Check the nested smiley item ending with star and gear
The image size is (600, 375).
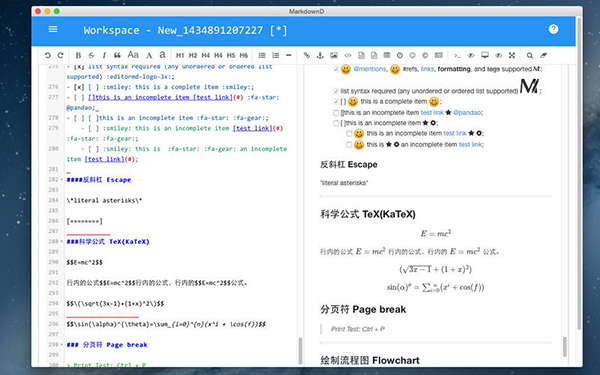(x=349, y=134)
